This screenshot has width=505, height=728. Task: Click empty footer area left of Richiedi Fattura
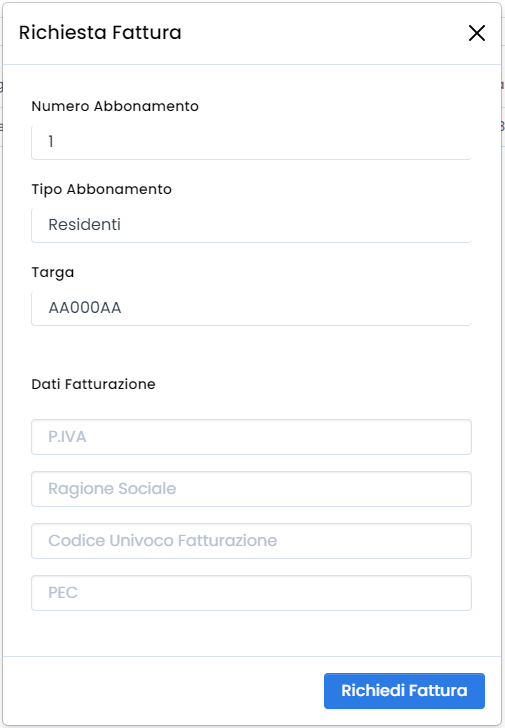coord(162,691)
